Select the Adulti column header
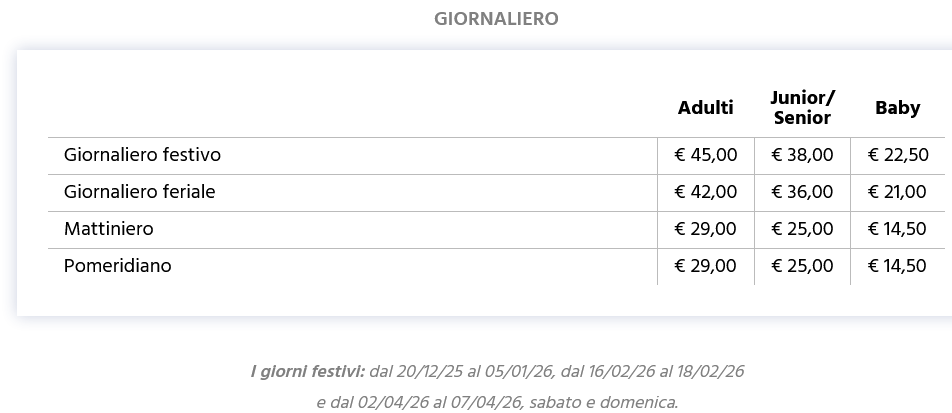The image size is (952, 413). pos(705,108)
